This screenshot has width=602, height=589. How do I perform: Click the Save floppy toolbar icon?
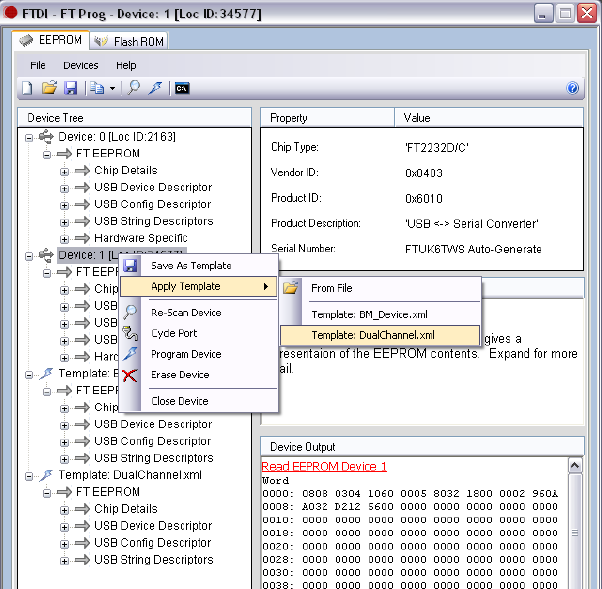(71, 88)
